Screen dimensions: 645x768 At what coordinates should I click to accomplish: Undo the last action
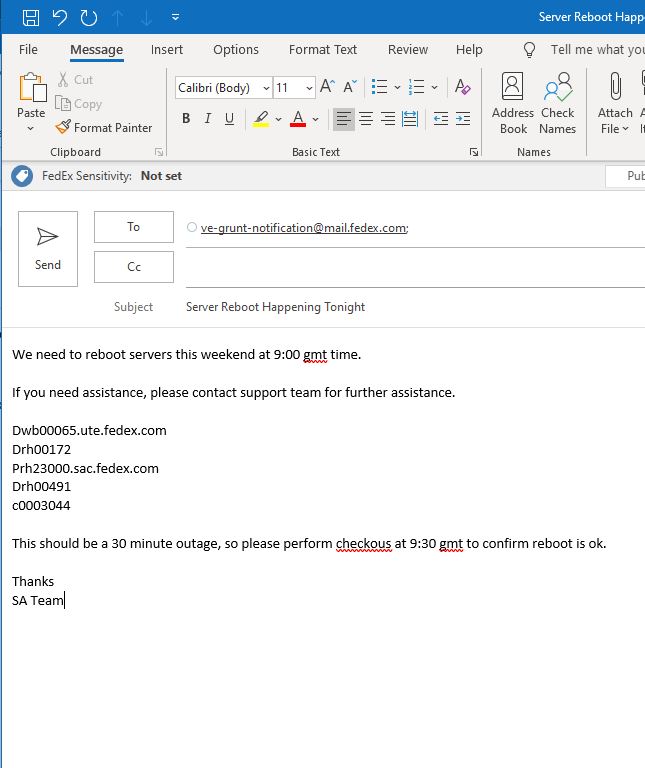coord(60,17)
